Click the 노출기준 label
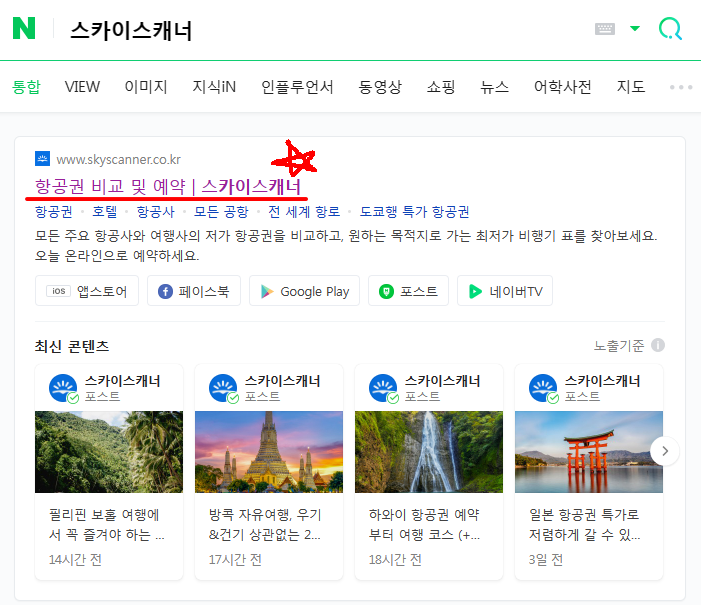 619,346
